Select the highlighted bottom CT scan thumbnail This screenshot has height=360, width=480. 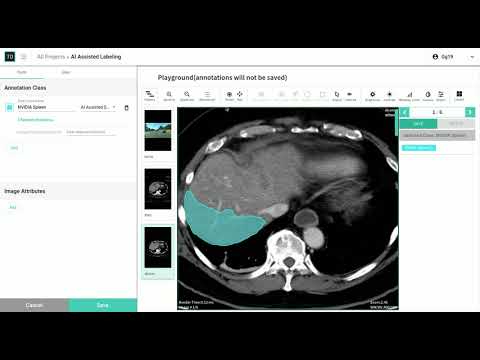pyautogui.click(x=158, y=247)
